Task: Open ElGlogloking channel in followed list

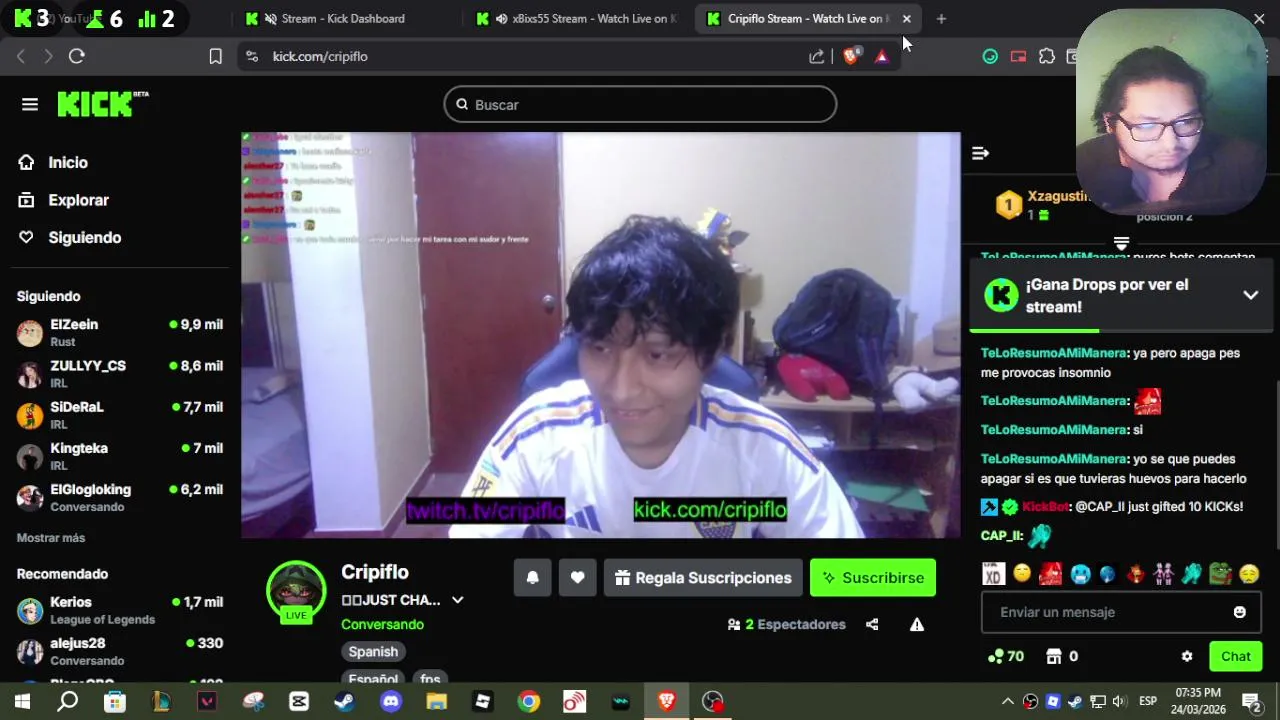Action: click(x=120, y=497)
